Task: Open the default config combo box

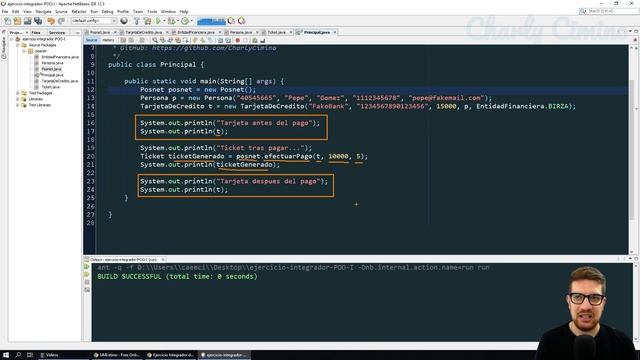Action: 94,21
